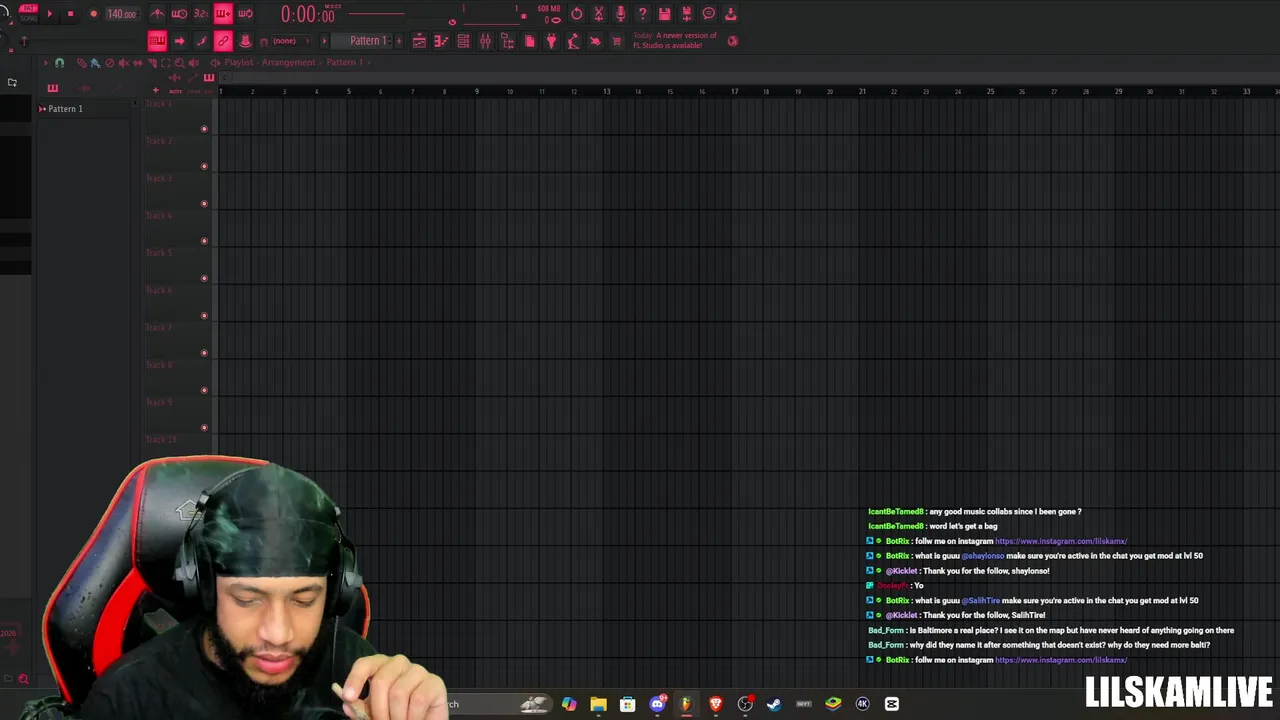
Task: Select the playlist Delete tool
Action: tap(110, 63)
